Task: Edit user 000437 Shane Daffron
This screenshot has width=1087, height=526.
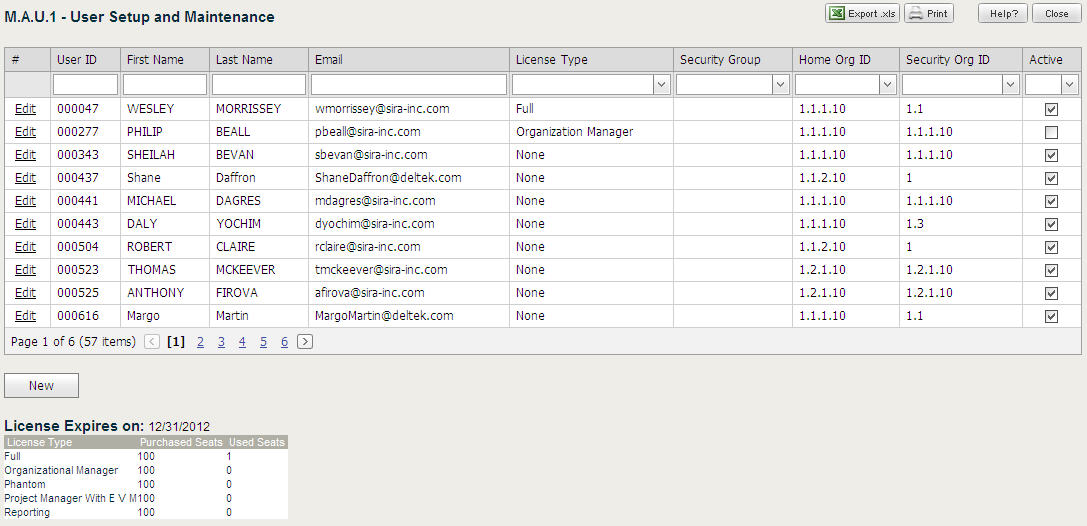Action: [x=25, y=178]
